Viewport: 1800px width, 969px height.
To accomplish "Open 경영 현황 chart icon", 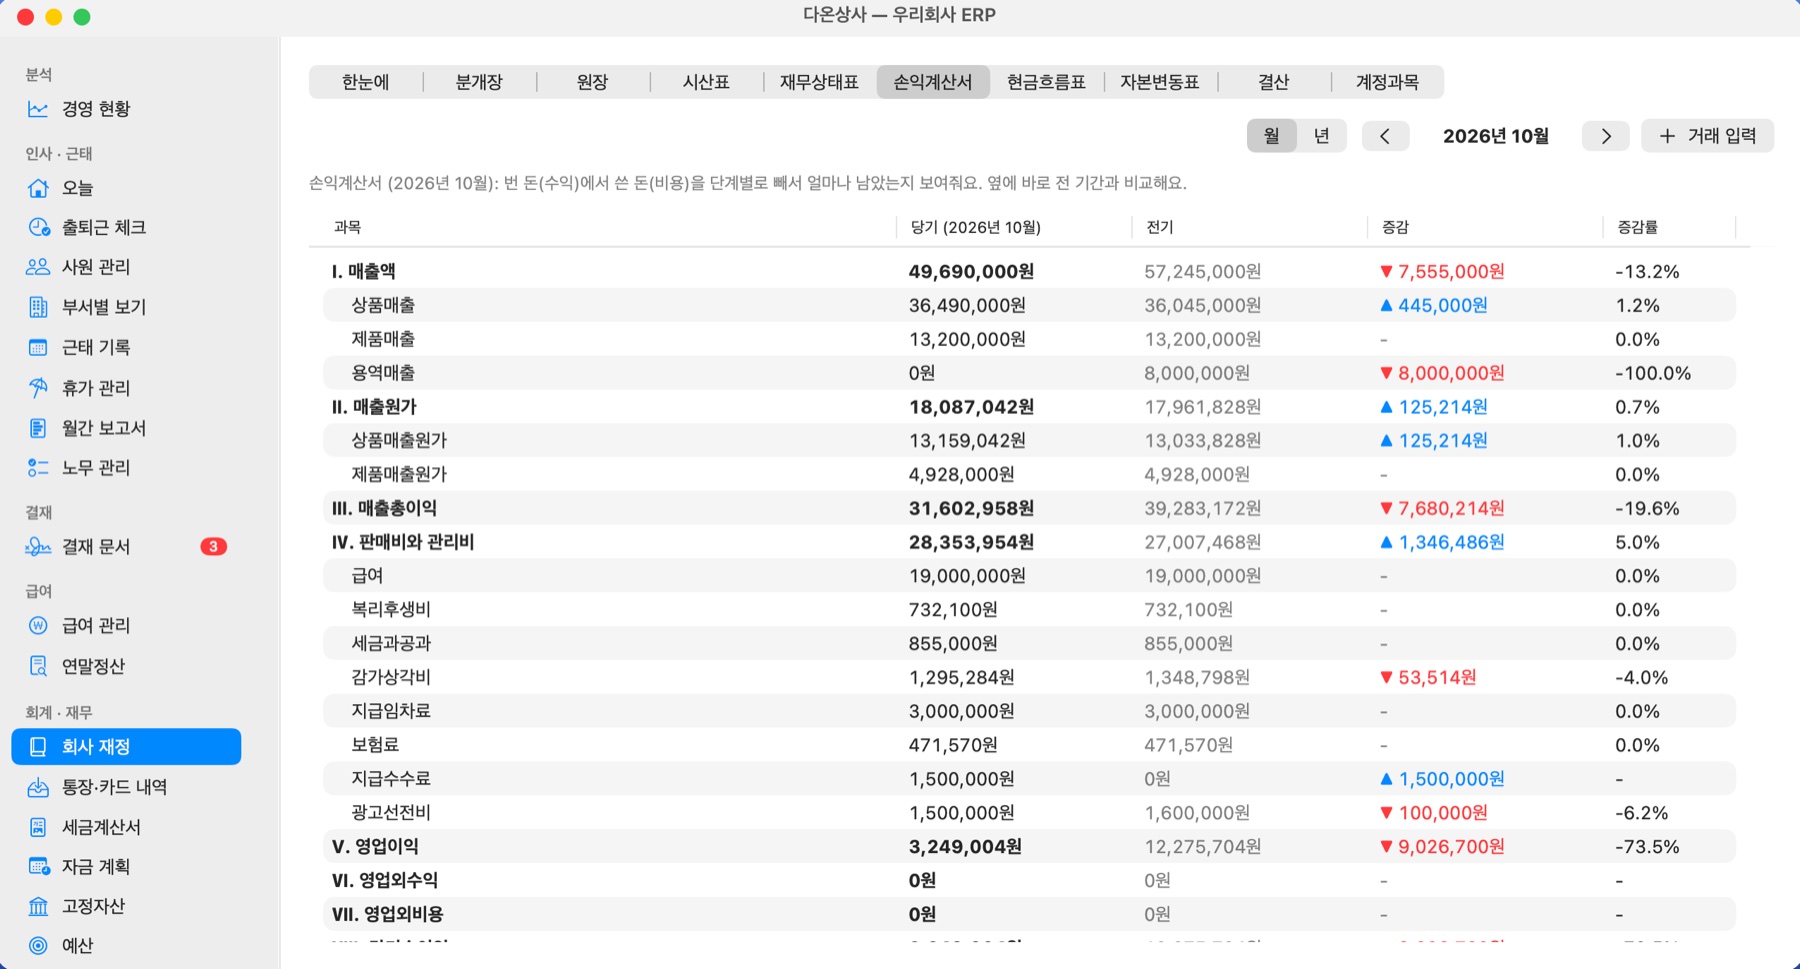I will point(38,109).
